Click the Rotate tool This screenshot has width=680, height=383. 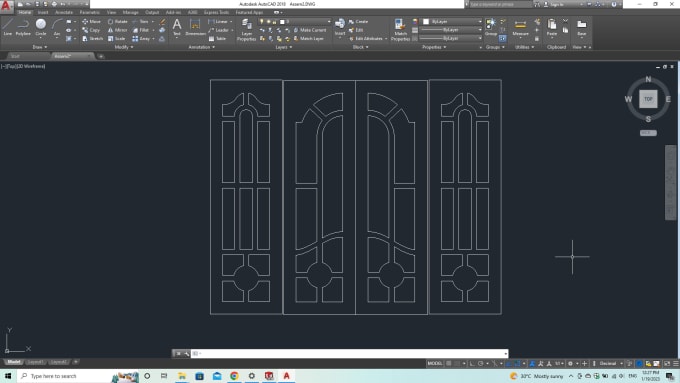click(118, 21)
